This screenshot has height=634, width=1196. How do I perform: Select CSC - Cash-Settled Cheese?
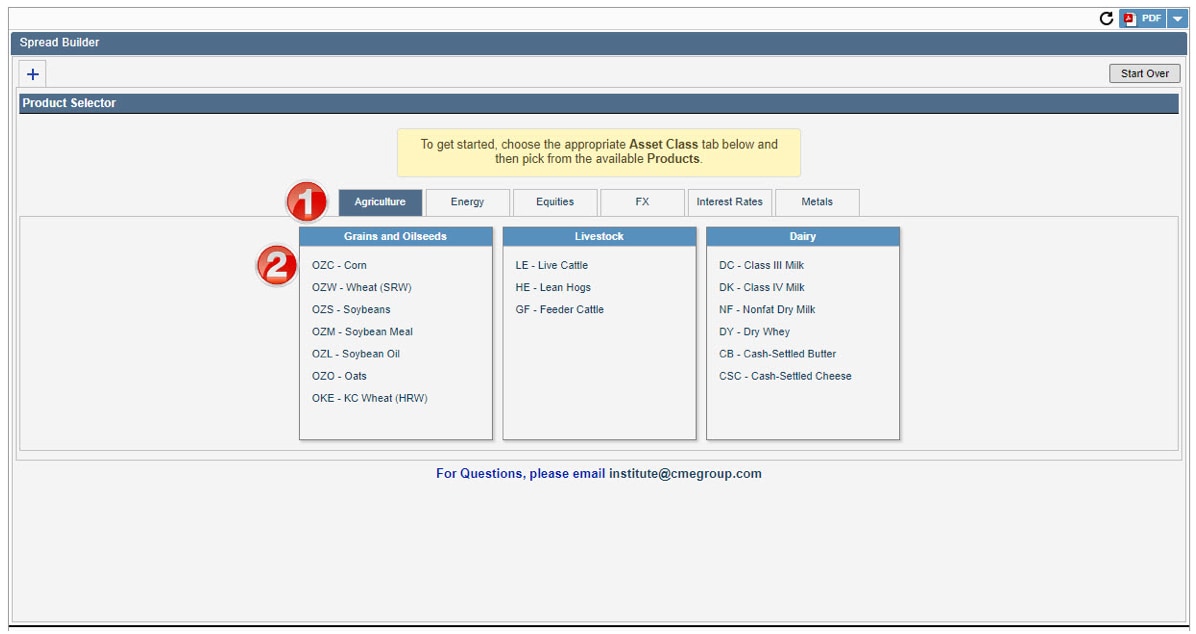pyautogui.click(x=785, y=376)
